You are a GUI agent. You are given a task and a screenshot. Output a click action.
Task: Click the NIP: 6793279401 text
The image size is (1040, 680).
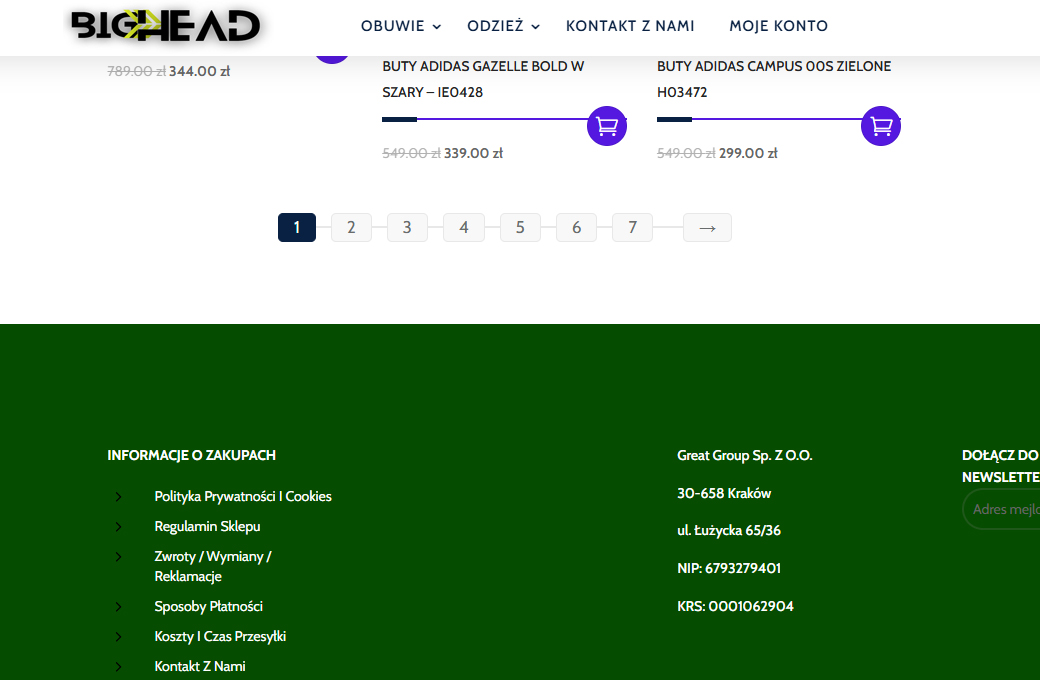click(x=729, y=568)
